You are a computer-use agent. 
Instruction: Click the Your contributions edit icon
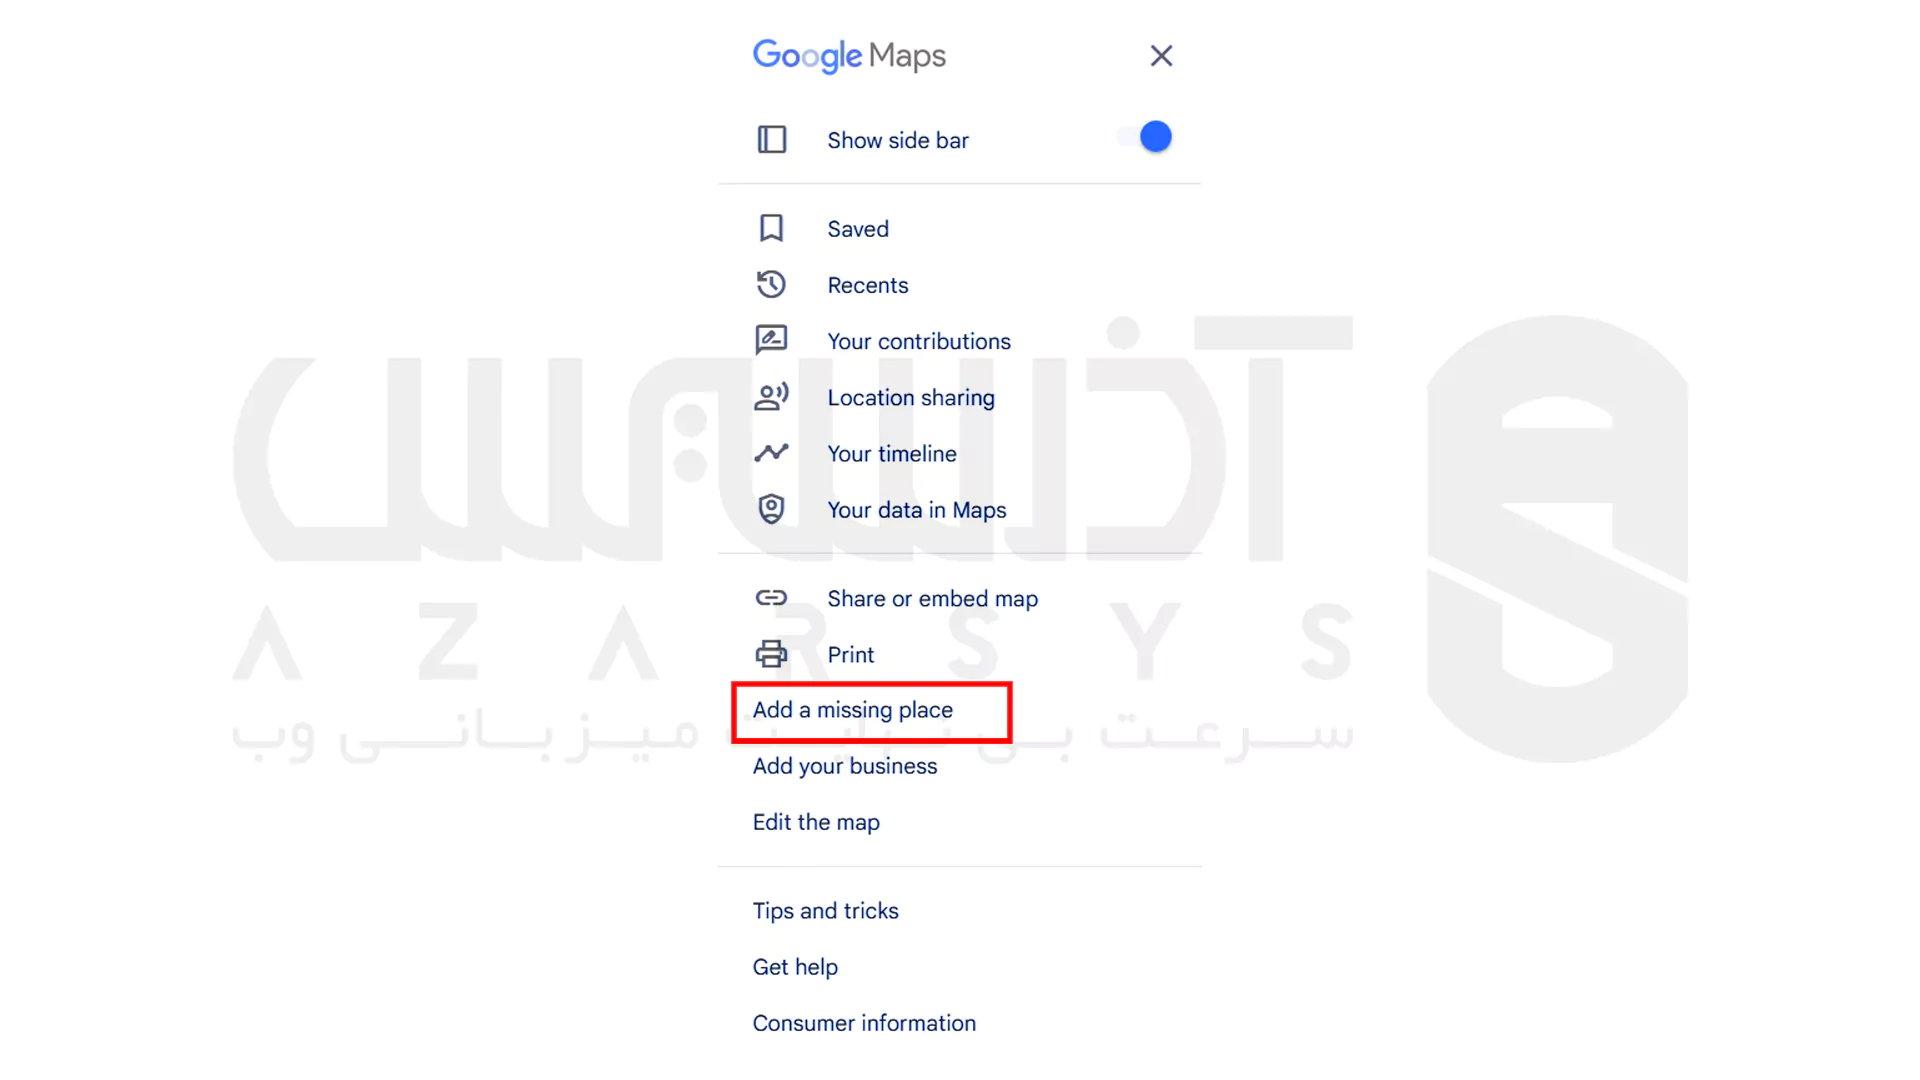tap(769, 339)
